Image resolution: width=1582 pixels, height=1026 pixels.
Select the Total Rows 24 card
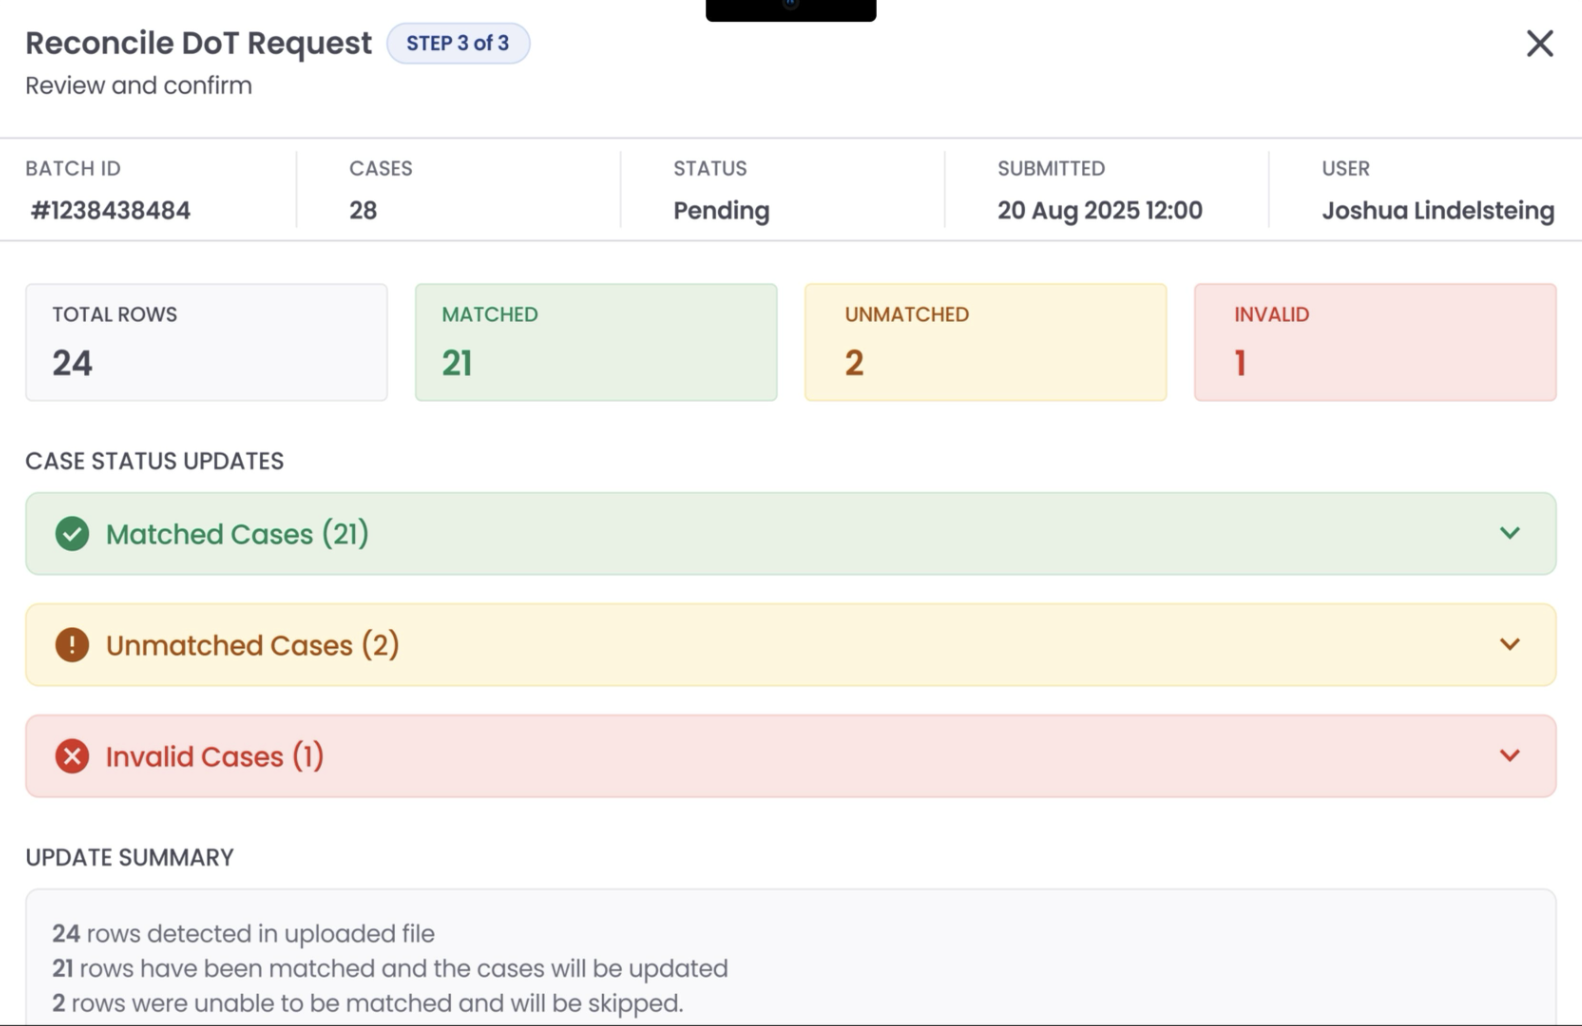point(206,342)
